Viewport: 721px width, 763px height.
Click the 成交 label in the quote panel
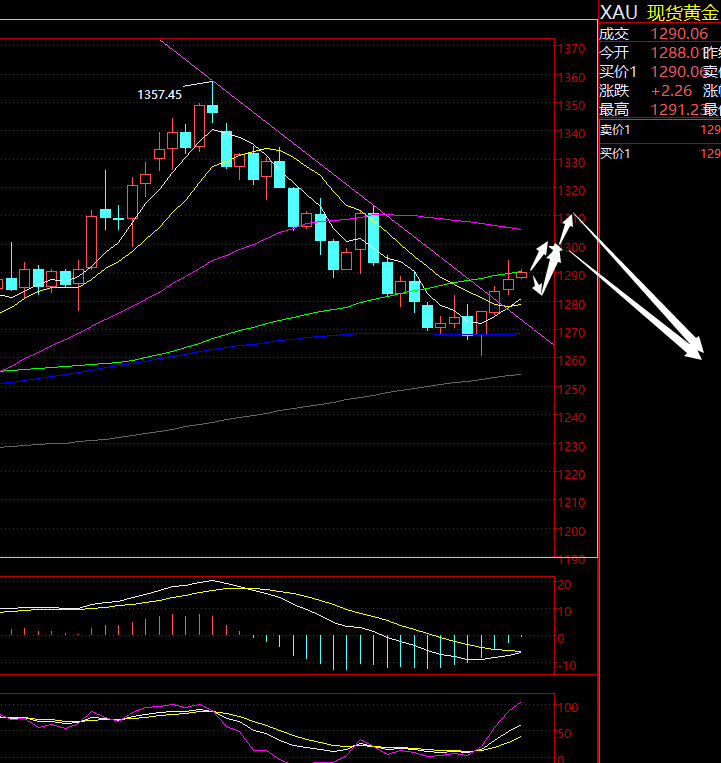click(614, 34)
